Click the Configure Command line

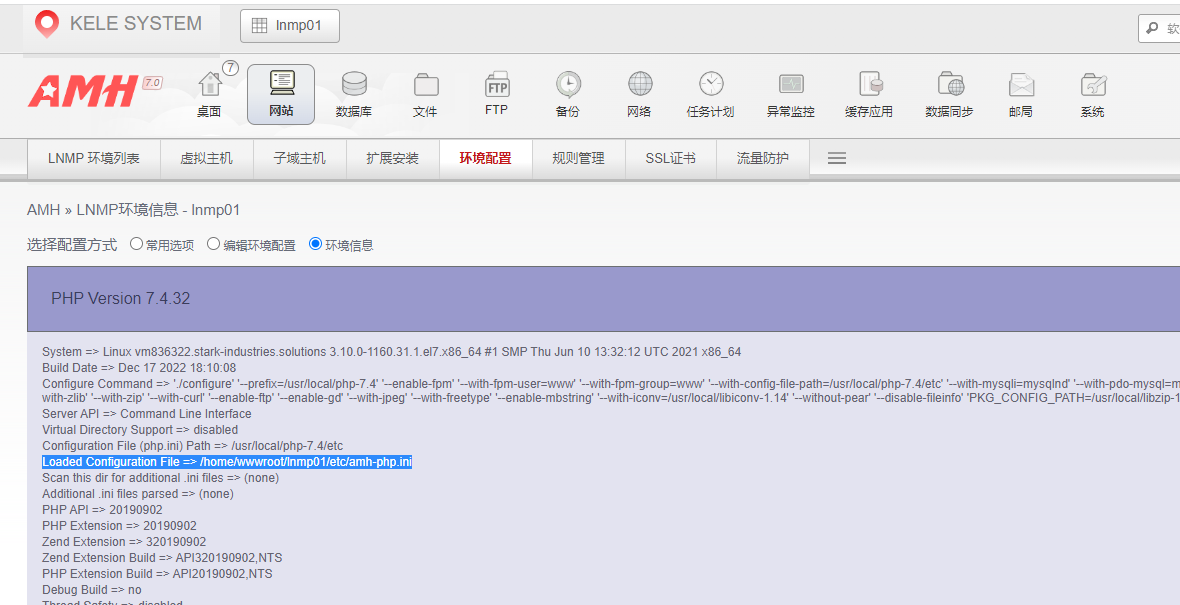[610, 391]
